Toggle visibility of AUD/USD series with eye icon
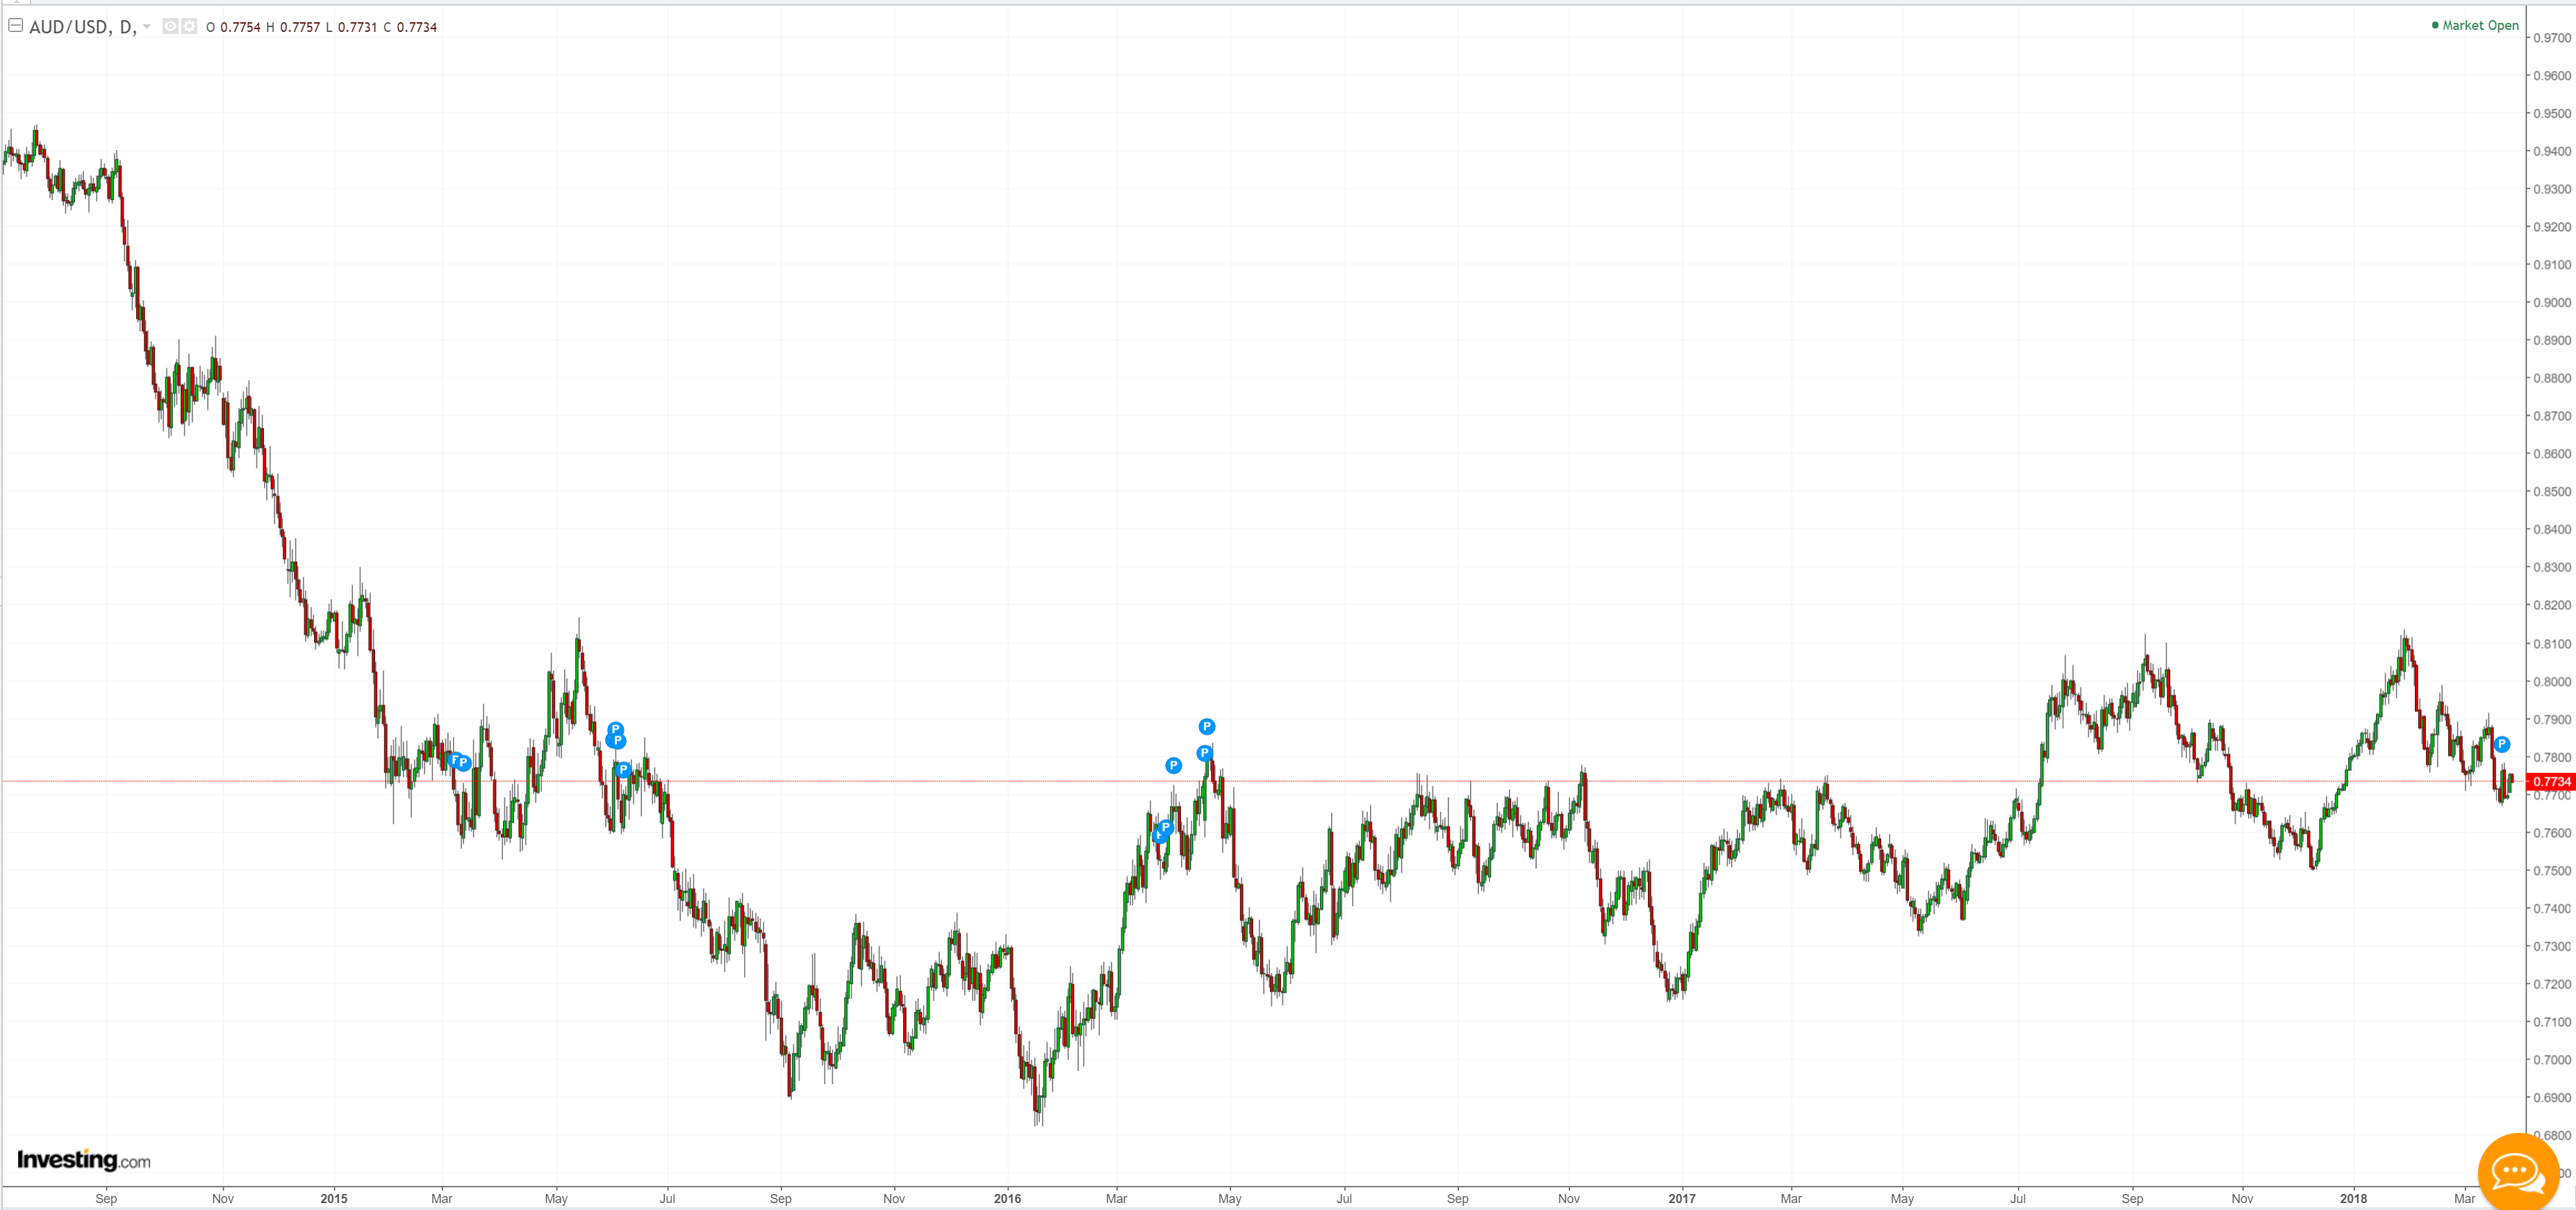Screen dimensions: 2576x1210 point(170,27)
